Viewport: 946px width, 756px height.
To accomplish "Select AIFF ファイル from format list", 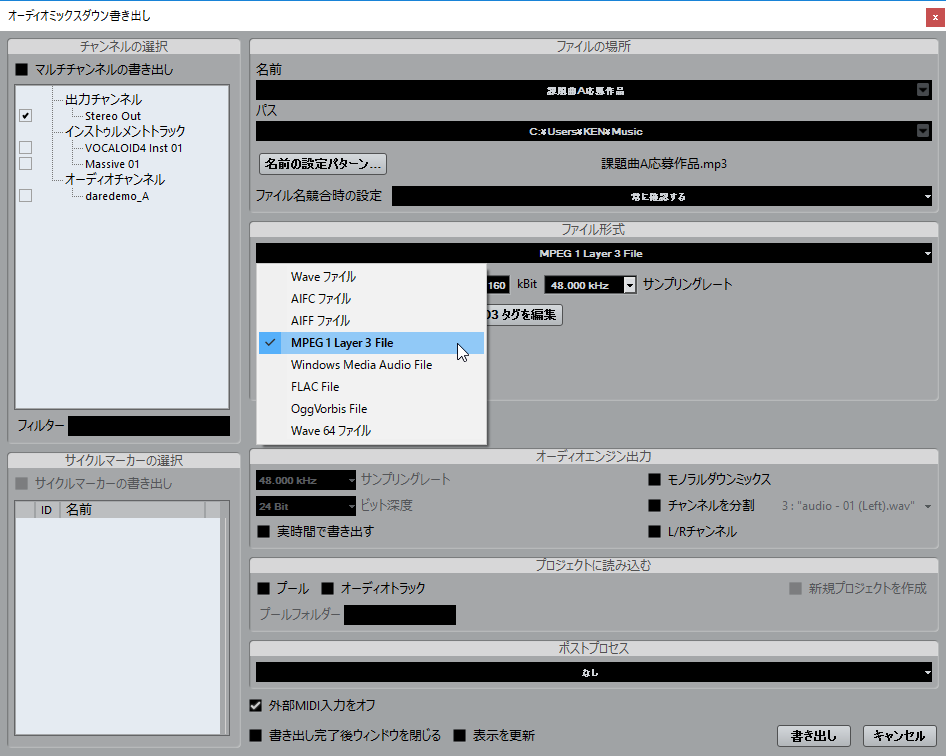I will click(371, 321).
